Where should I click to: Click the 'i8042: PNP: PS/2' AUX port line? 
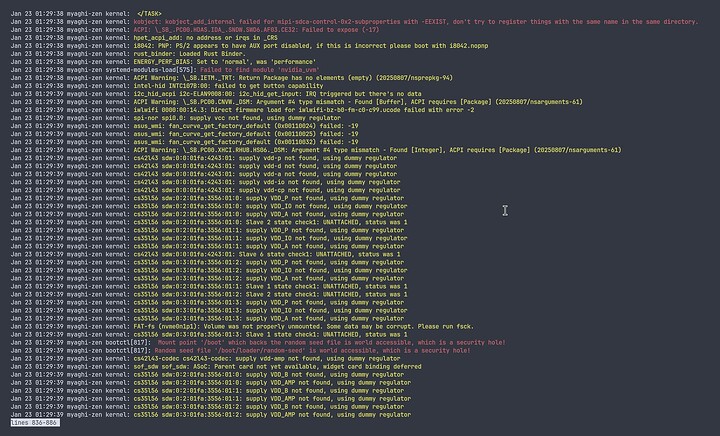tap(249, 46)
